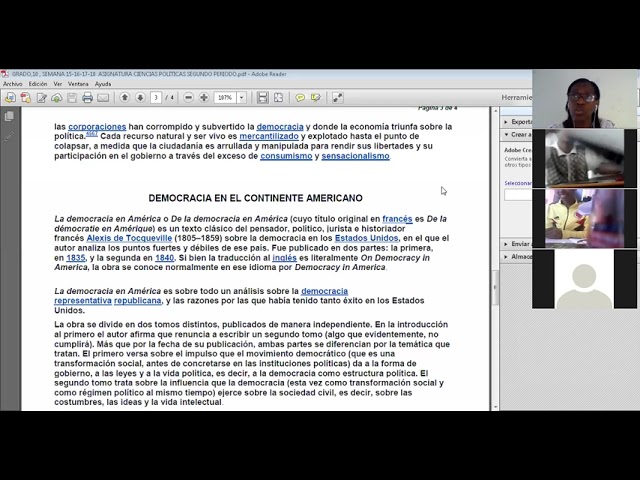Open the Estados Unidos link
Viewport: 640px width, 480px height.
(x=367, y=238)
